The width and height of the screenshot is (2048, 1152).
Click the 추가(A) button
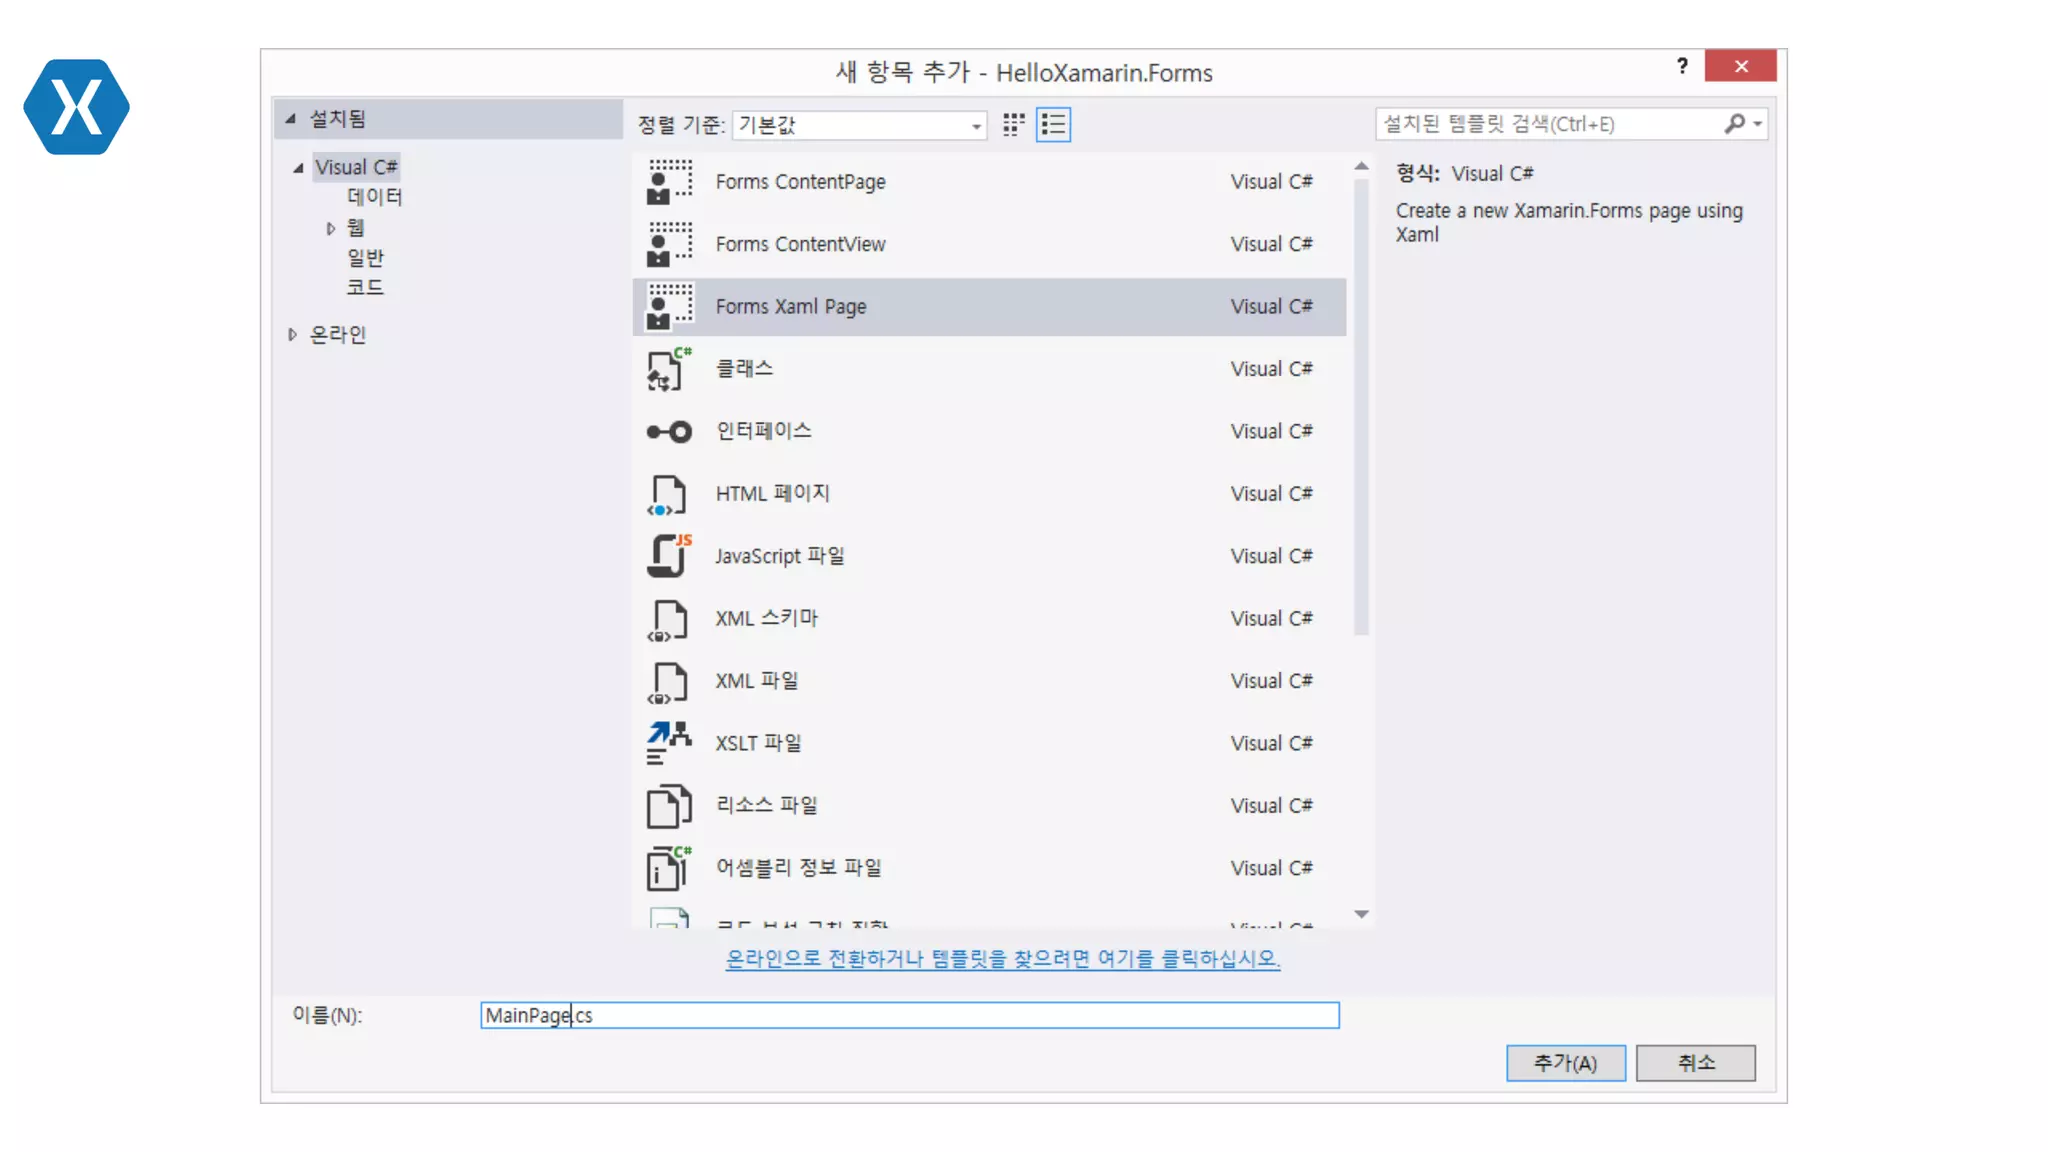[x=1565, y=1062]
